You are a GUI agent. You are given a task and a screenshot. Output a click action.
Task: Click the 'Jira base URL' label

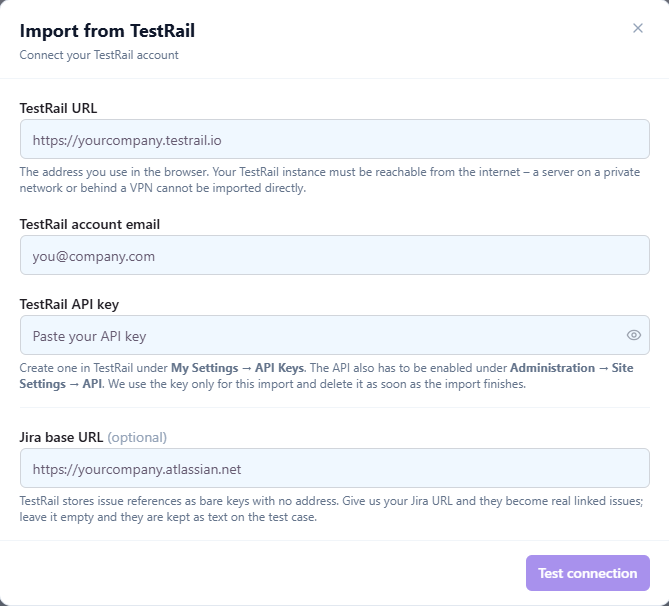(61, 437)
